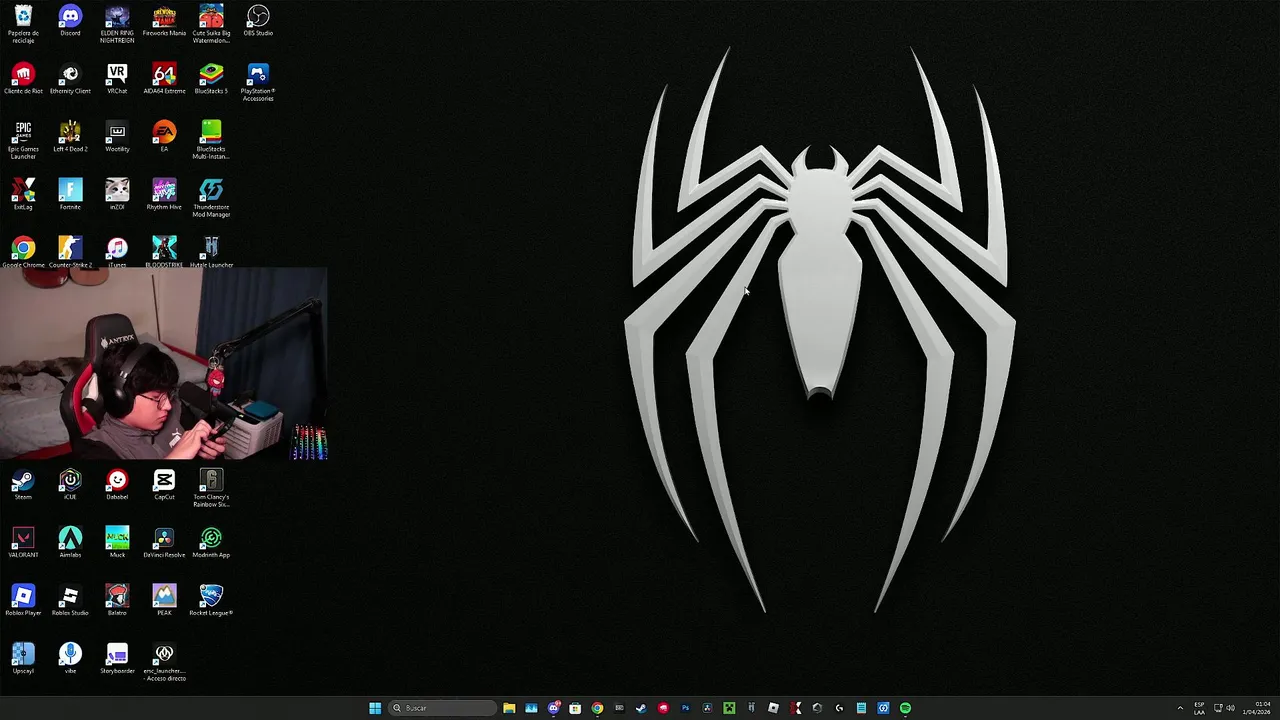Select the ExitLag desktop shortcut
The width and height of the screenshot is (1280, 720).
pyautogui.click(x=23, y=195)
